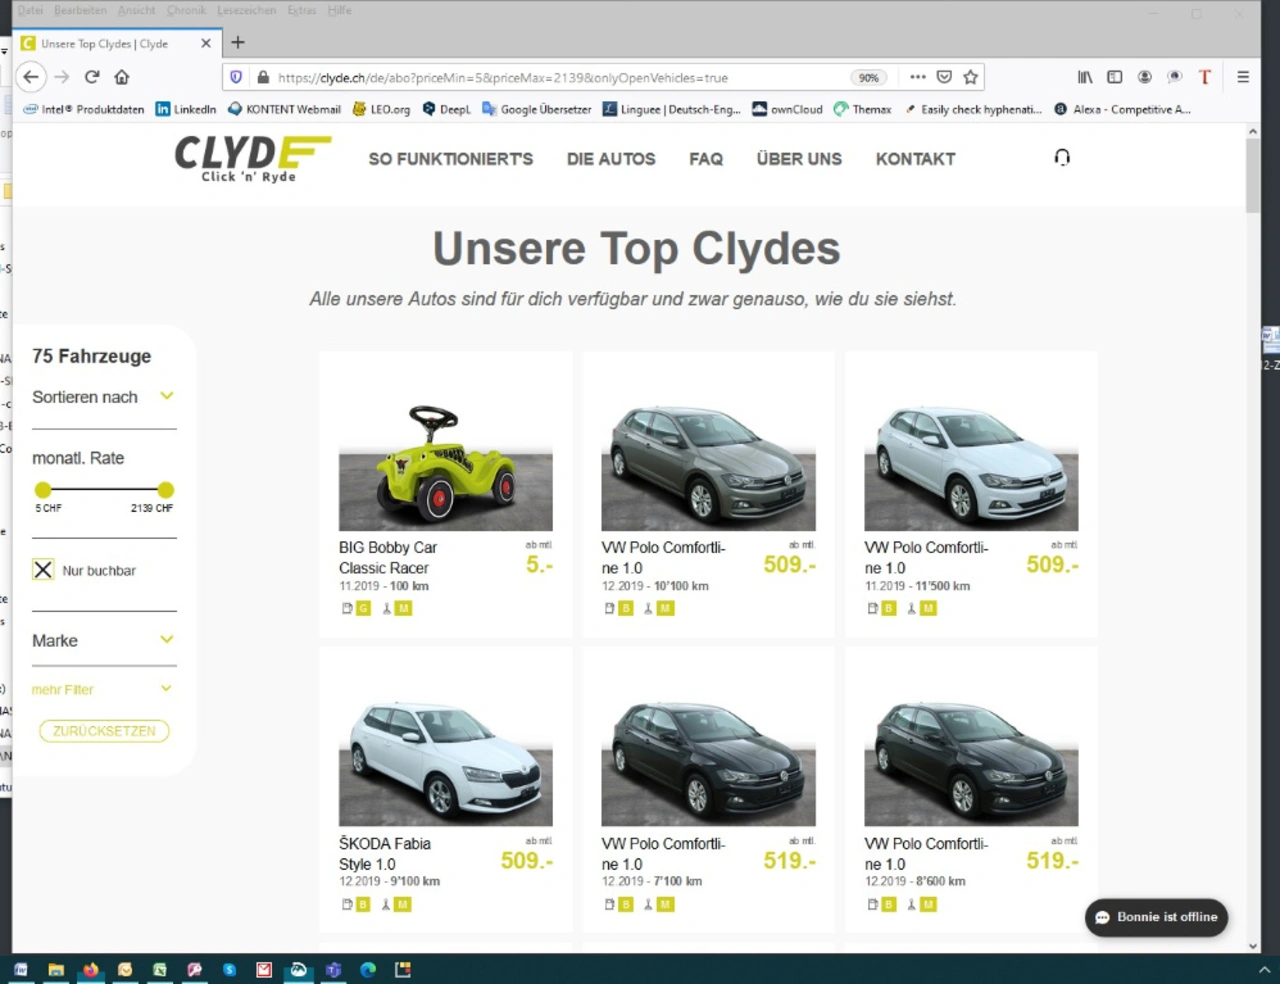Expand the Marke filter dropdown
1280x984 pixels.
103,640
